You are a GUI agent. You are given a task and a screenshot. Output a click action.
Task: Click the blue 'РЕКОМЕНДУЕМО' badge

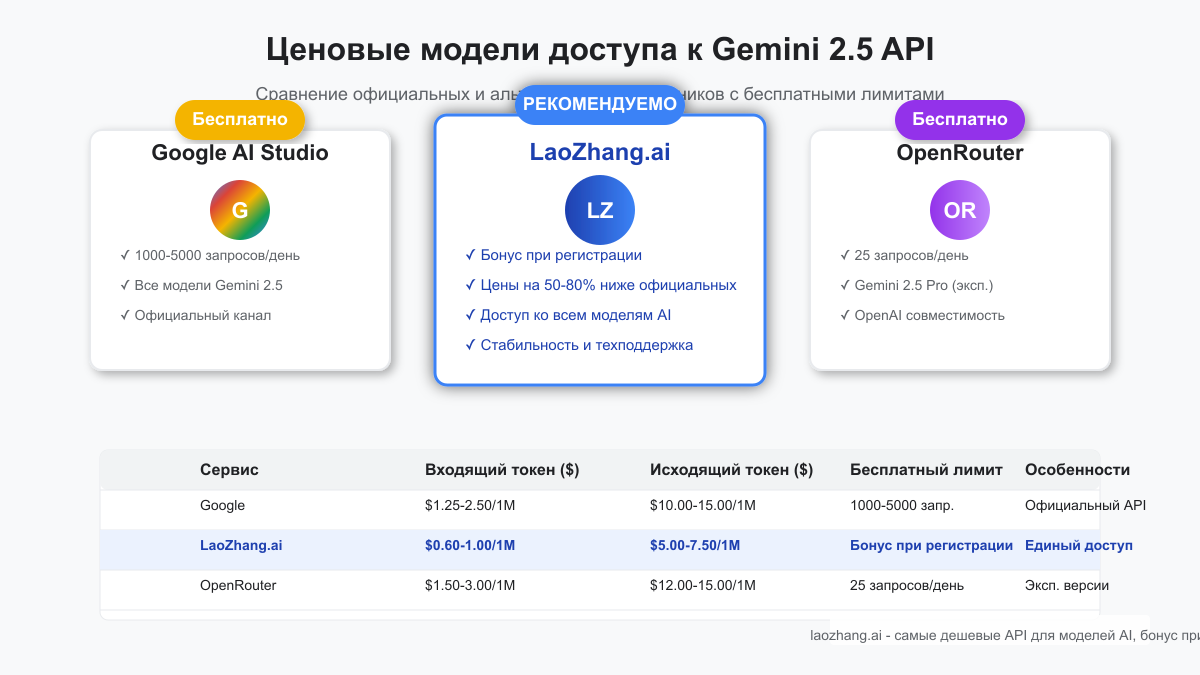600,105
